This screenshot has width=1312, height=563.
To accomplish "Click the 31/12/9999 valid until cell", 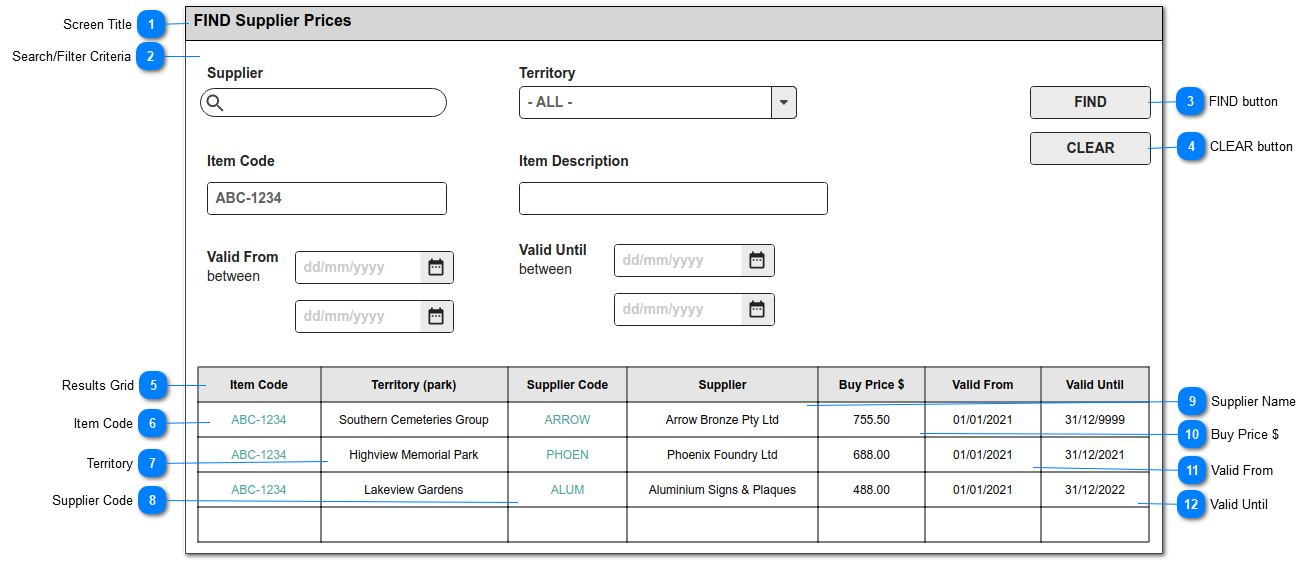I will pos(1095,420).
